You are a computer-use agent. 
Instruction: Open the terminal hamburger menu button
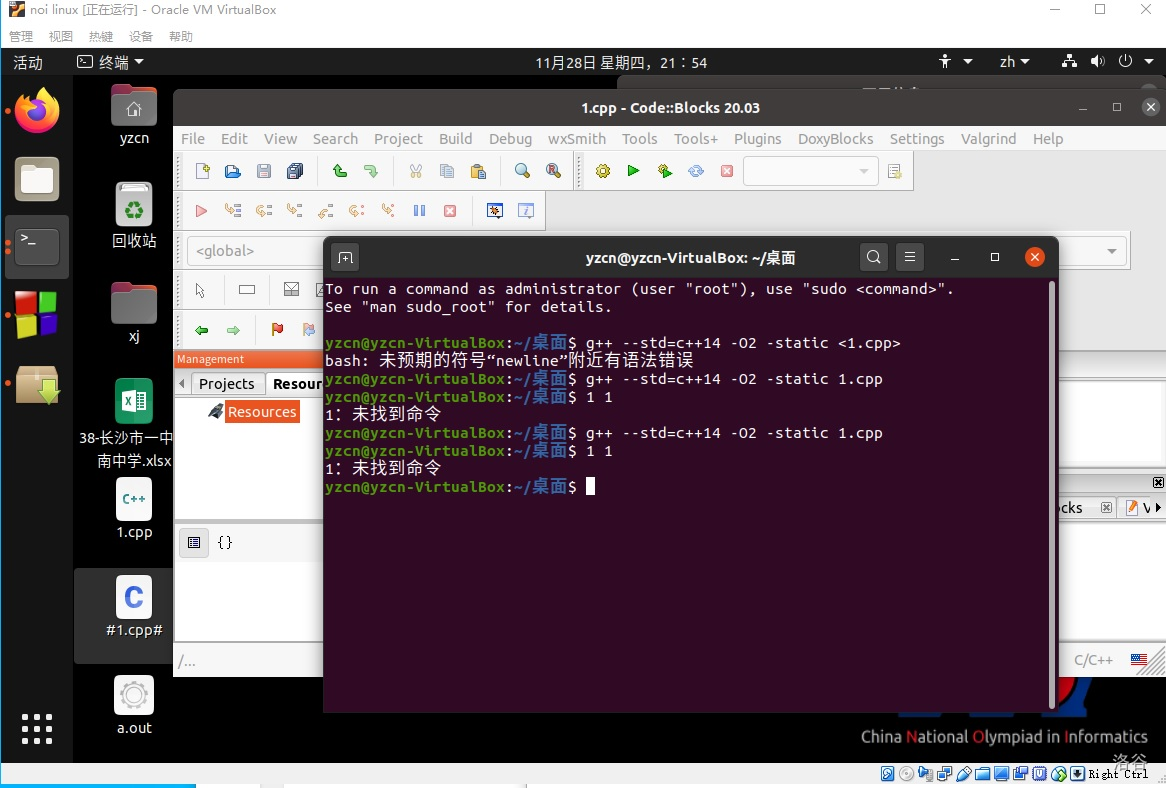(x=909, y=258)
